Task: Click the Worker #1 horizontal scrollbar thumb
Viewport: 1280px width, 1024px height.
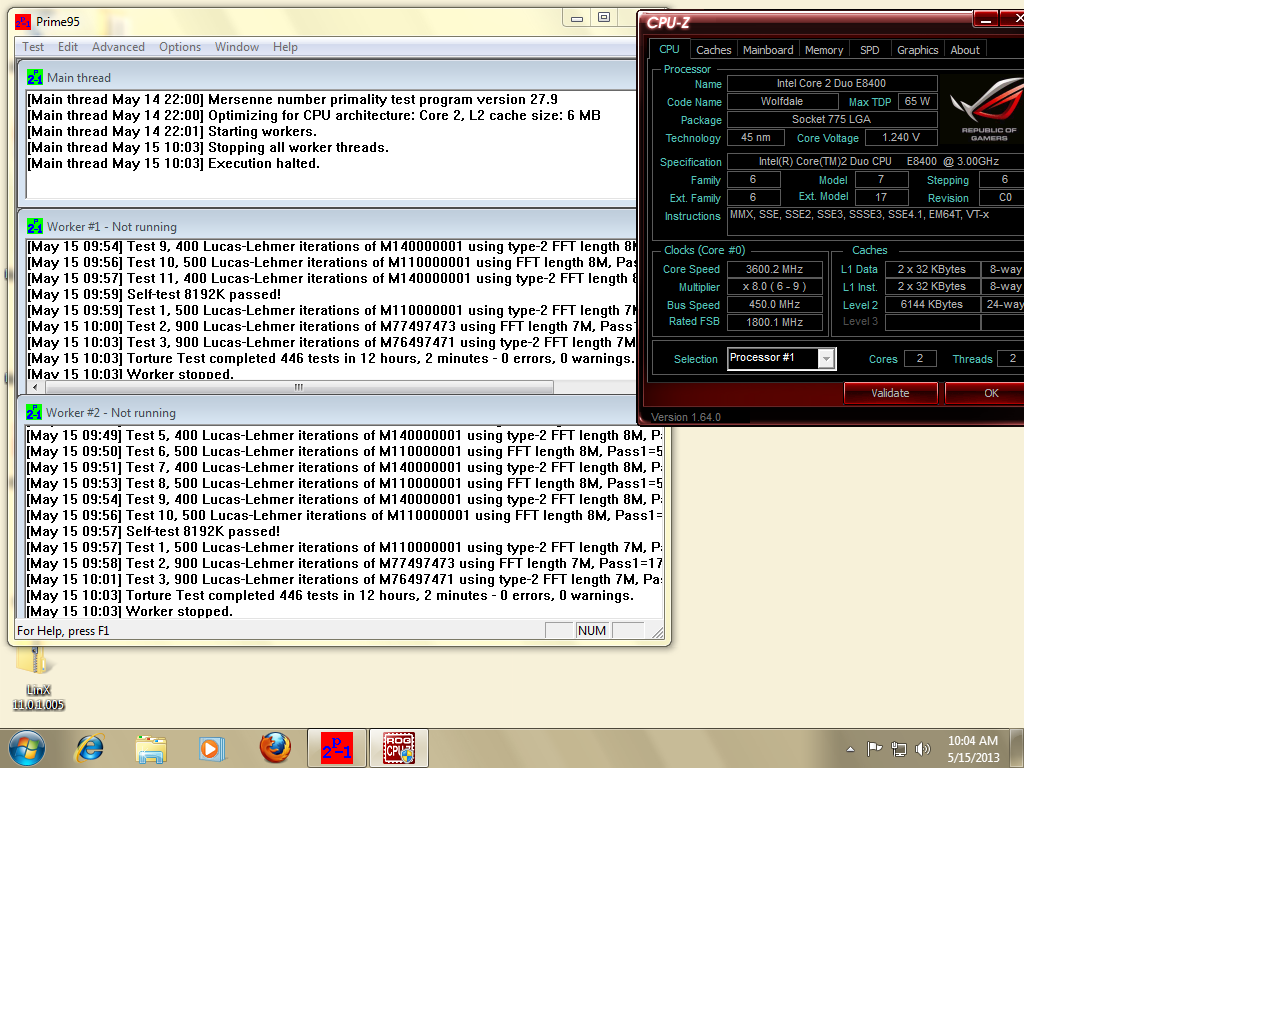Action: [298, 387]
